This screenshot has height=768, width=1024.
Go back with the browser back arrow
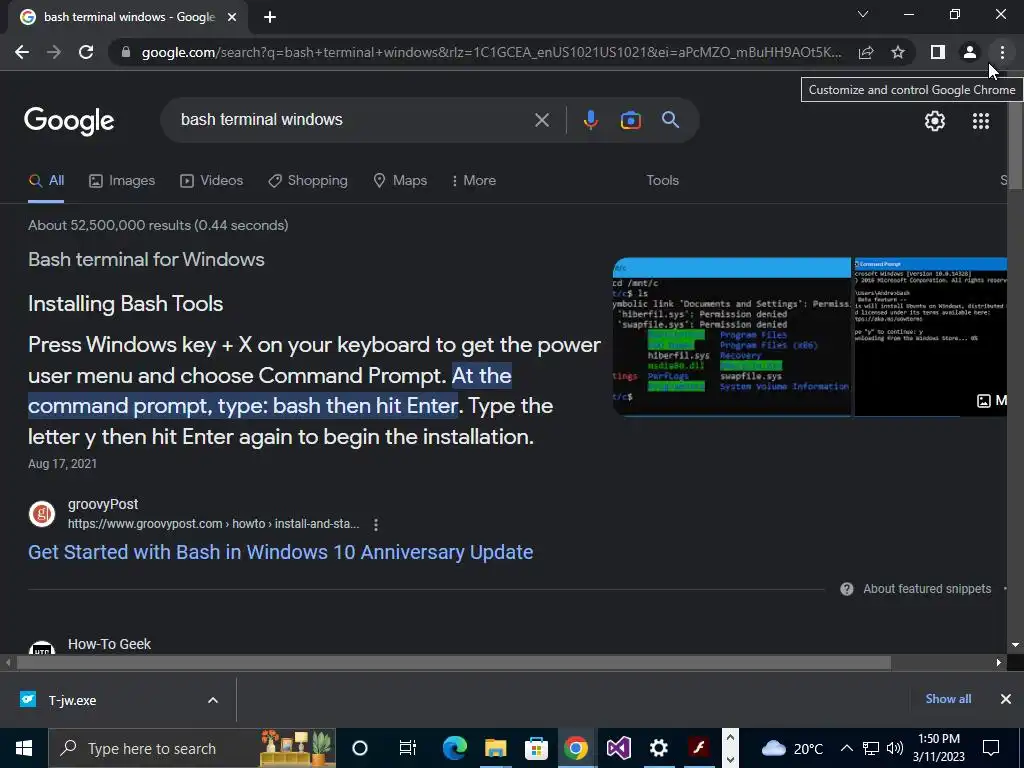22,52
